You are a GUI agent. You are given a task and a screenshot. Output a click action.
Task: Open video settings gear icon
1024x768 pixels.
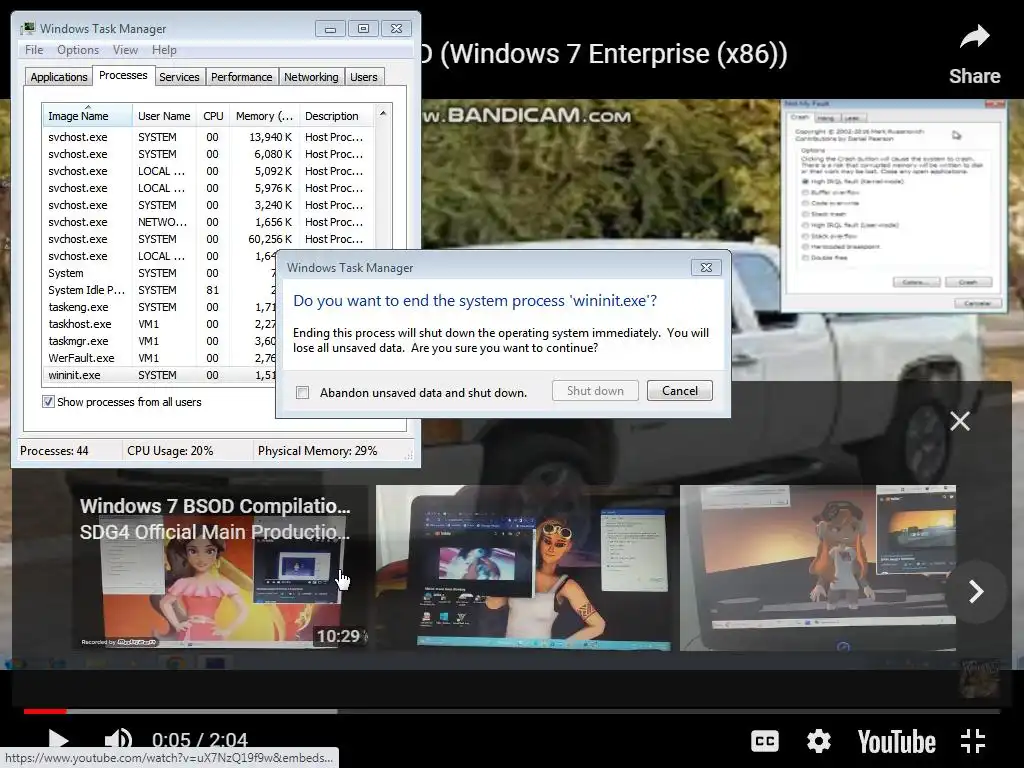pyautogui.click(x=818, y=741)
